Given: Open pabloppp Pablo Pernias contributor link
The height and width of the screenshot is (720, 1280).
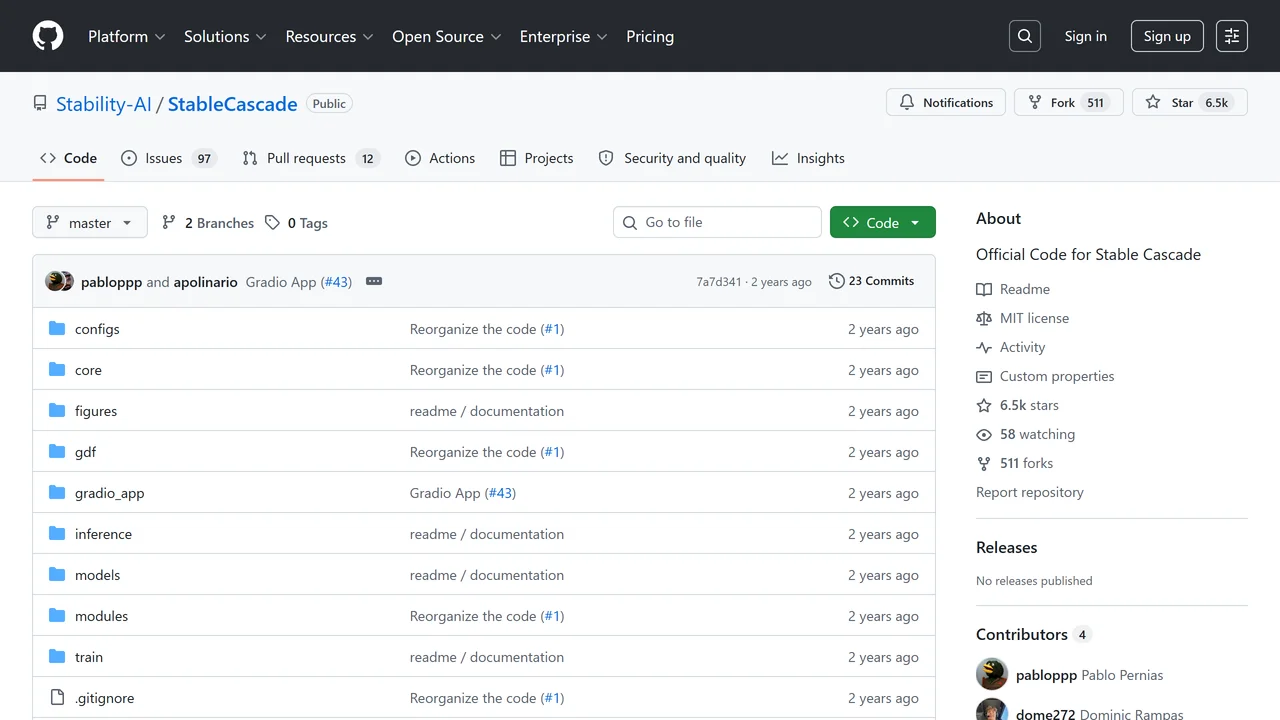Looking at the screenshot, I should [1090, 675].
